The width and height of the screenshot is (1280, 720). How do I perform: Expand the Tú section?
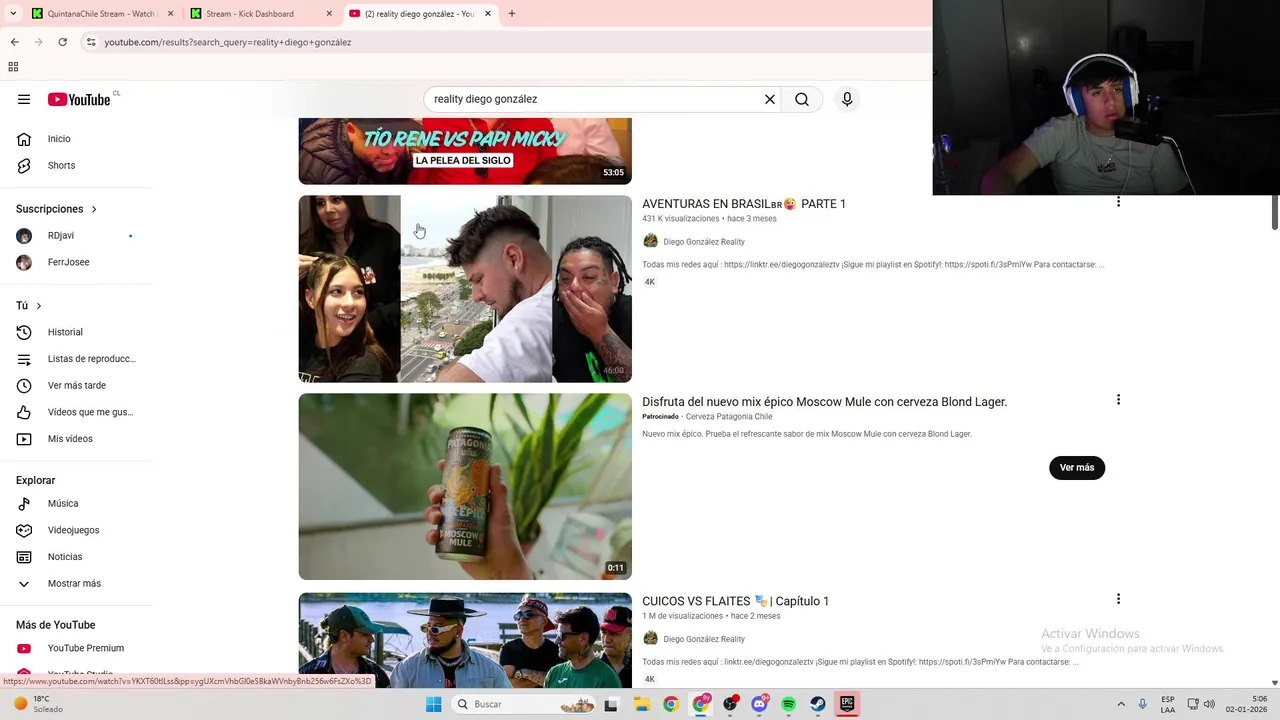coord(29,306)
